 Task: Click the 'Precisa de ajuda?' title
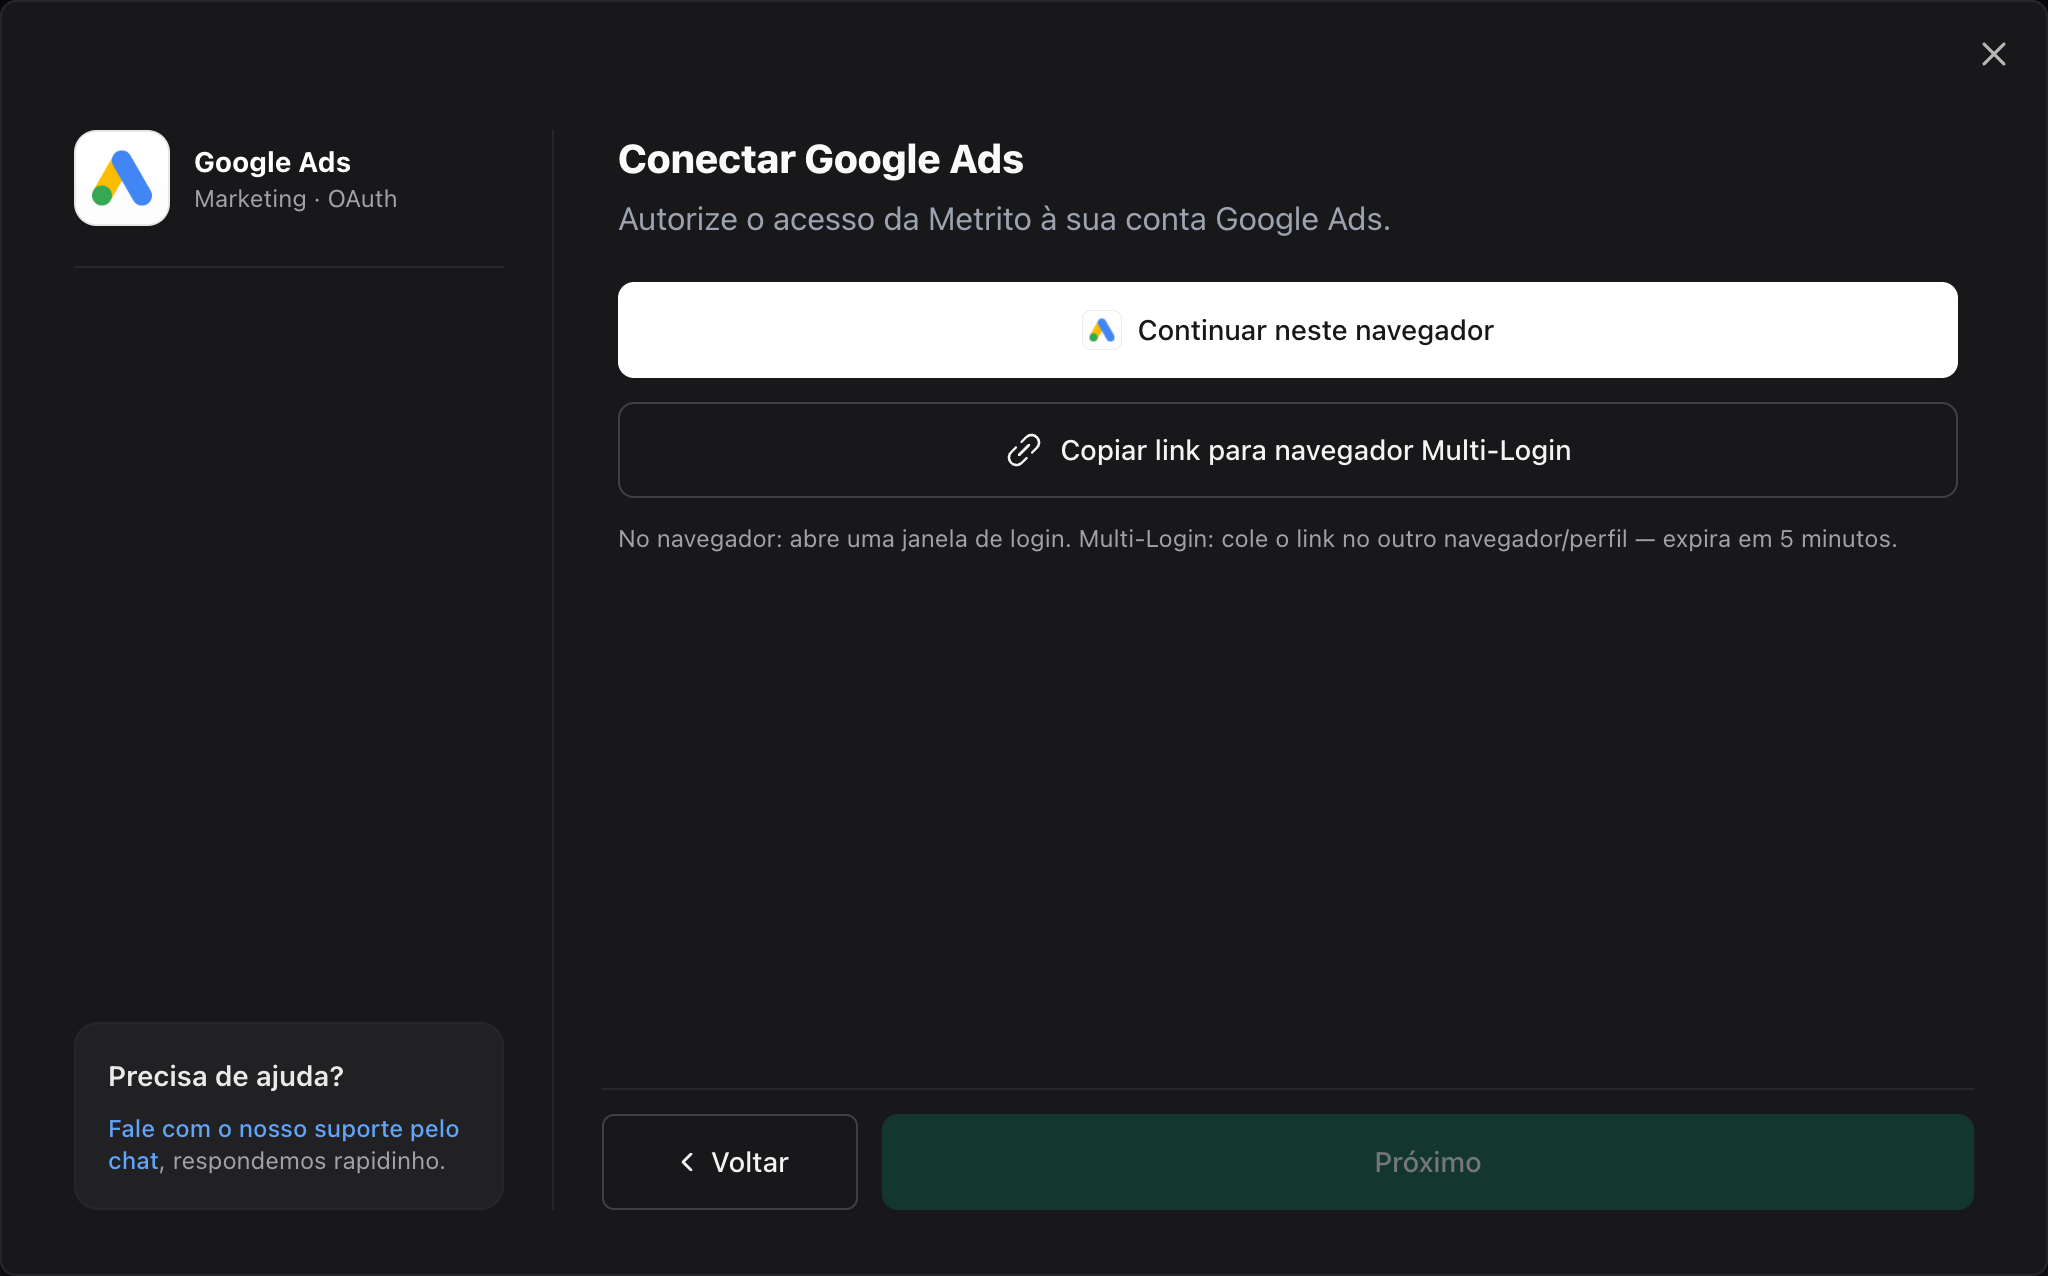(x=225, y=1076)
